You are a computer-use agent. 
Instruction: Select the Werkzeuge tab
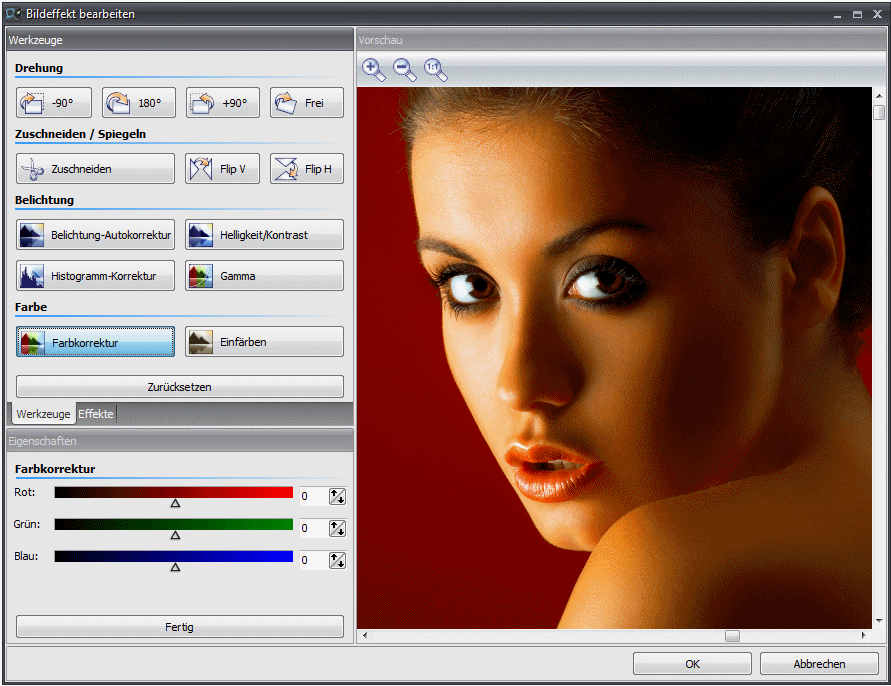[43, 414]
